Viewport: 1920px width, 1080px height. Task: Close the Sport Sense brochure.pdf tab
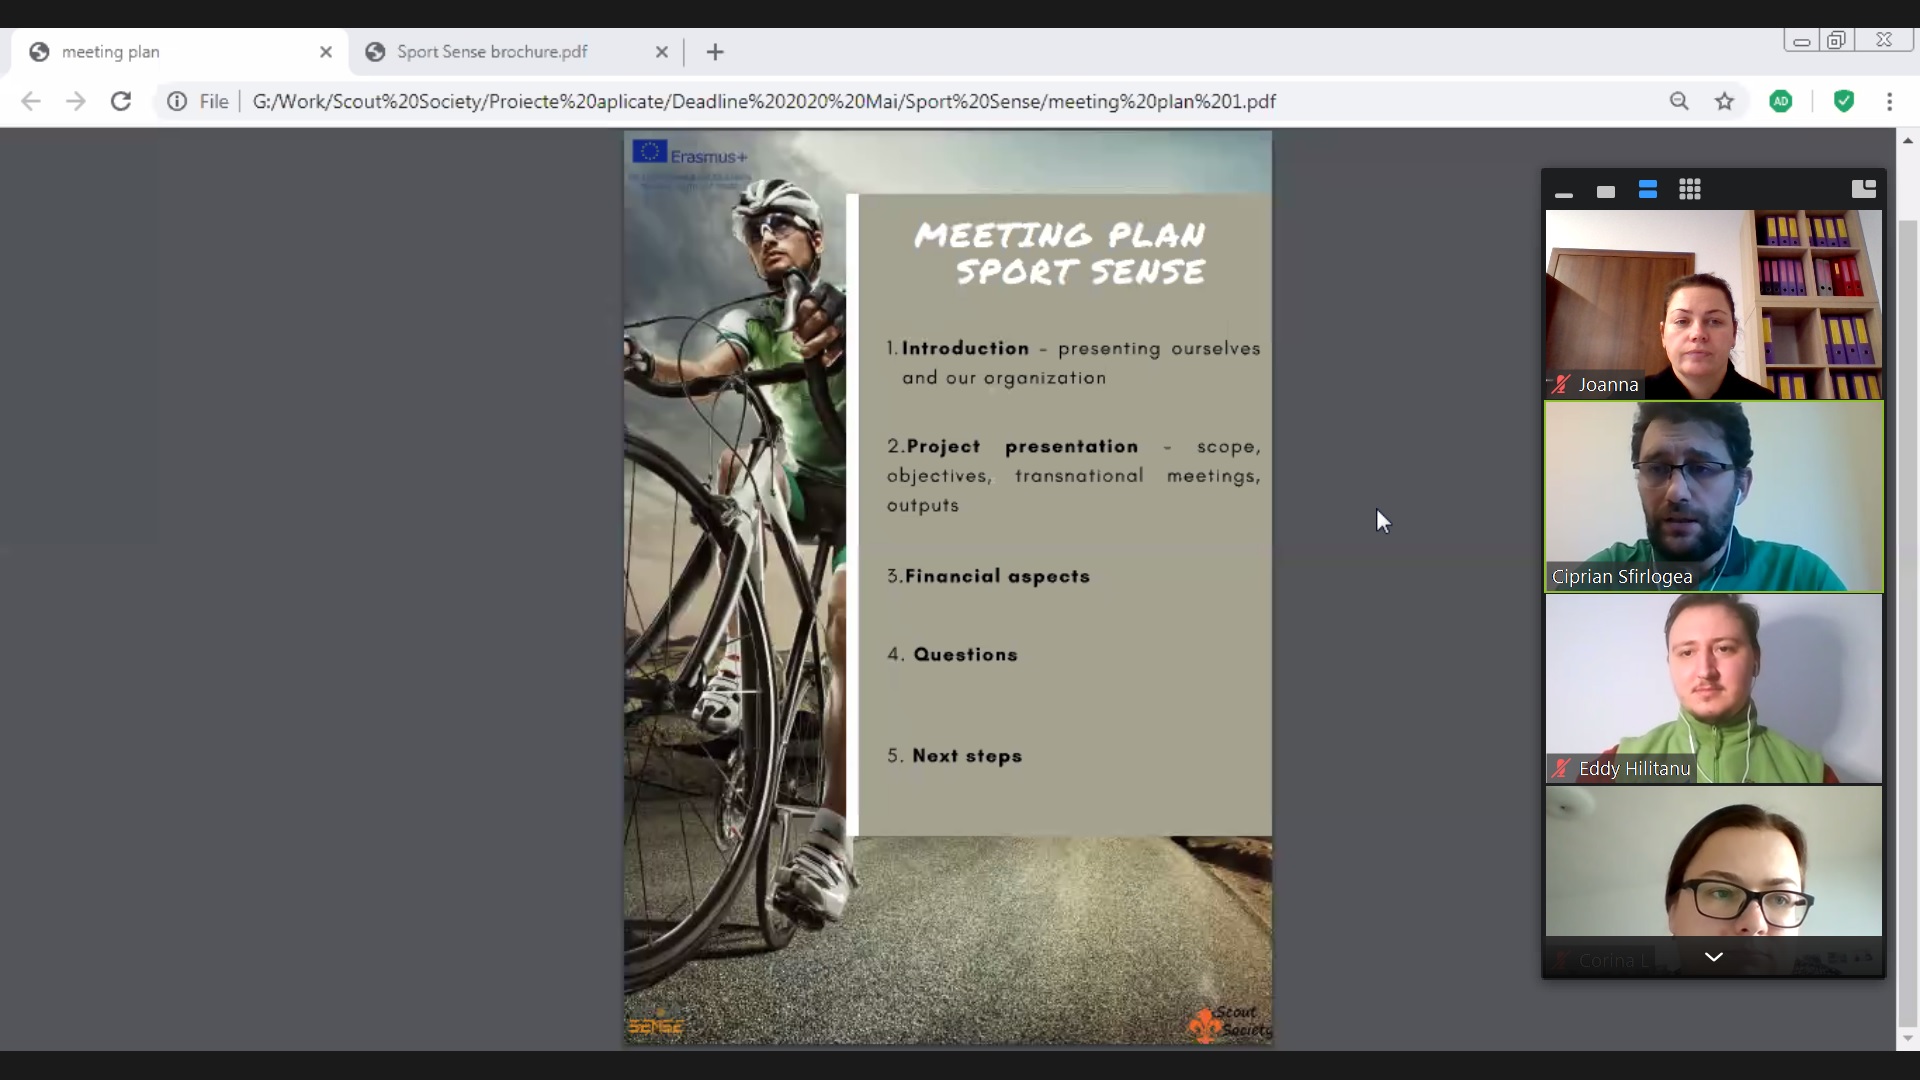(661, 52)
